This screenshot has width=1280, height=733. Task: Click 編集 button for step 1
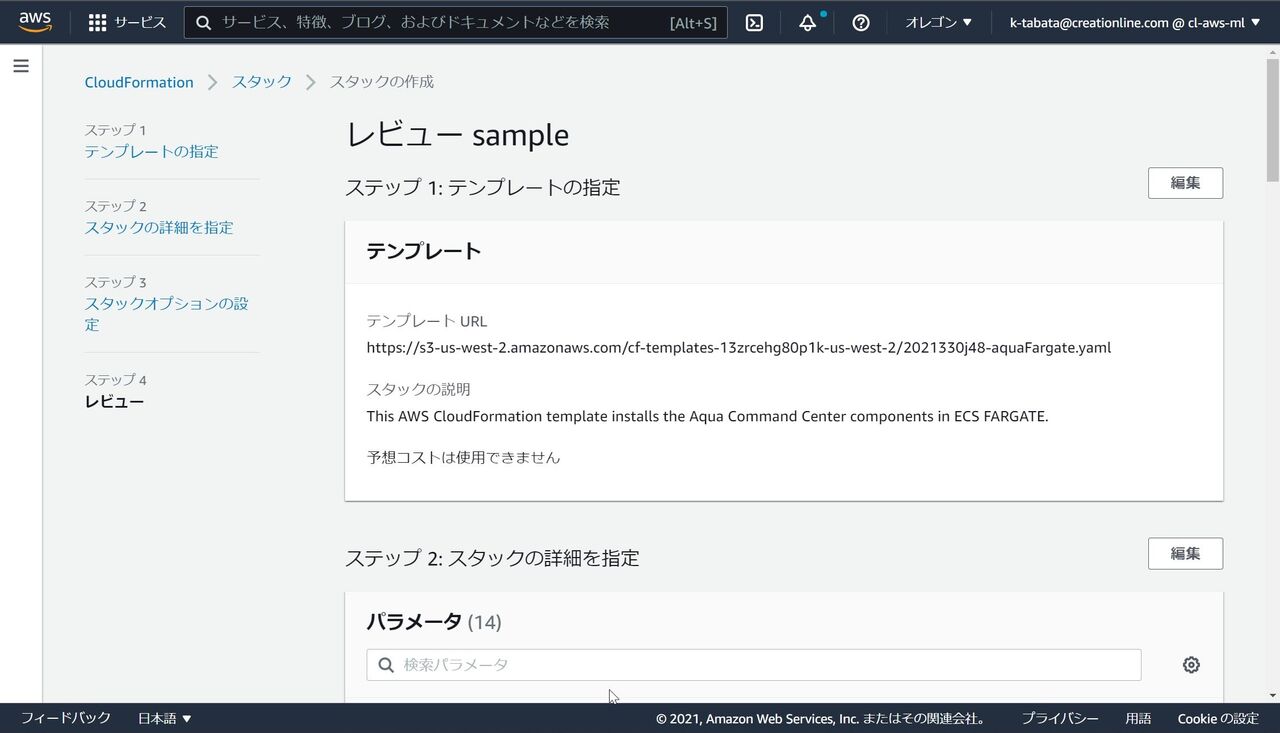pyautogui.click(x=1185, y=183)
